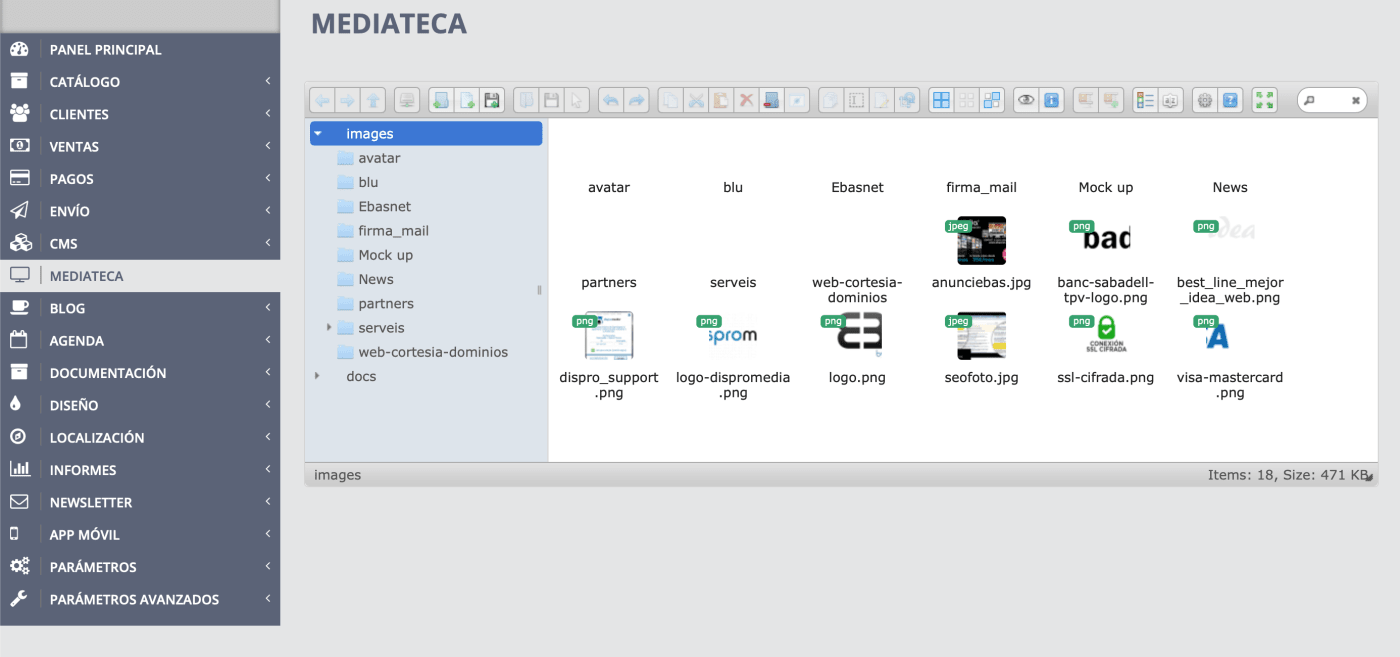Expand the serveis folder in the tree
The width and height of the screenshot is (1400, 657).
tap(329, 328)
